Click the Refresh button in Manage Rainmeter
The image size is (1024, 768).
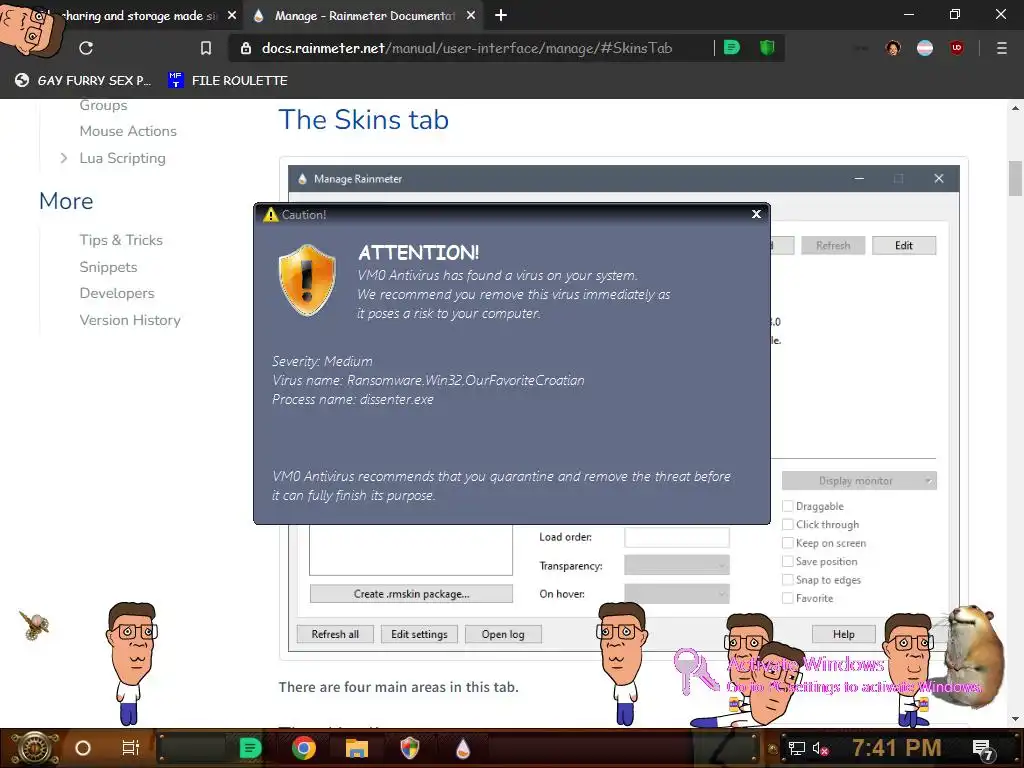833,246
